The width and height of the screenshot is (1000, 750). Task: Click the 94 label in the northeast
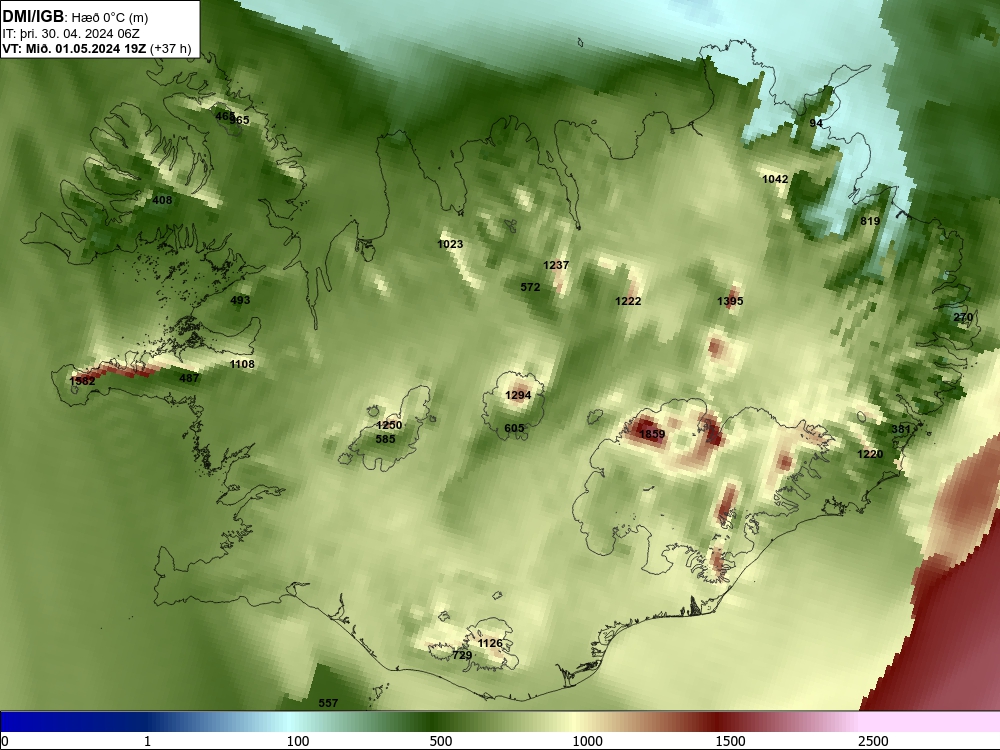816,123
